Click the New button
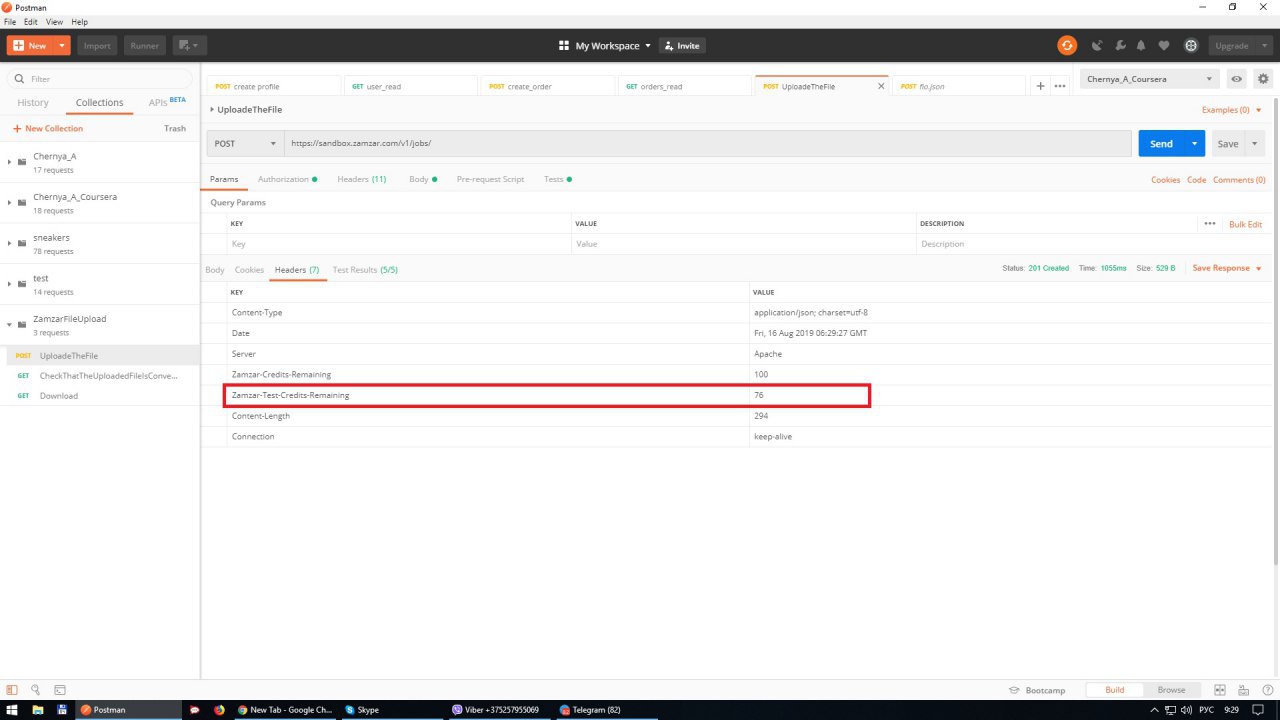The image size is (1280, 720). pos(30,45)
